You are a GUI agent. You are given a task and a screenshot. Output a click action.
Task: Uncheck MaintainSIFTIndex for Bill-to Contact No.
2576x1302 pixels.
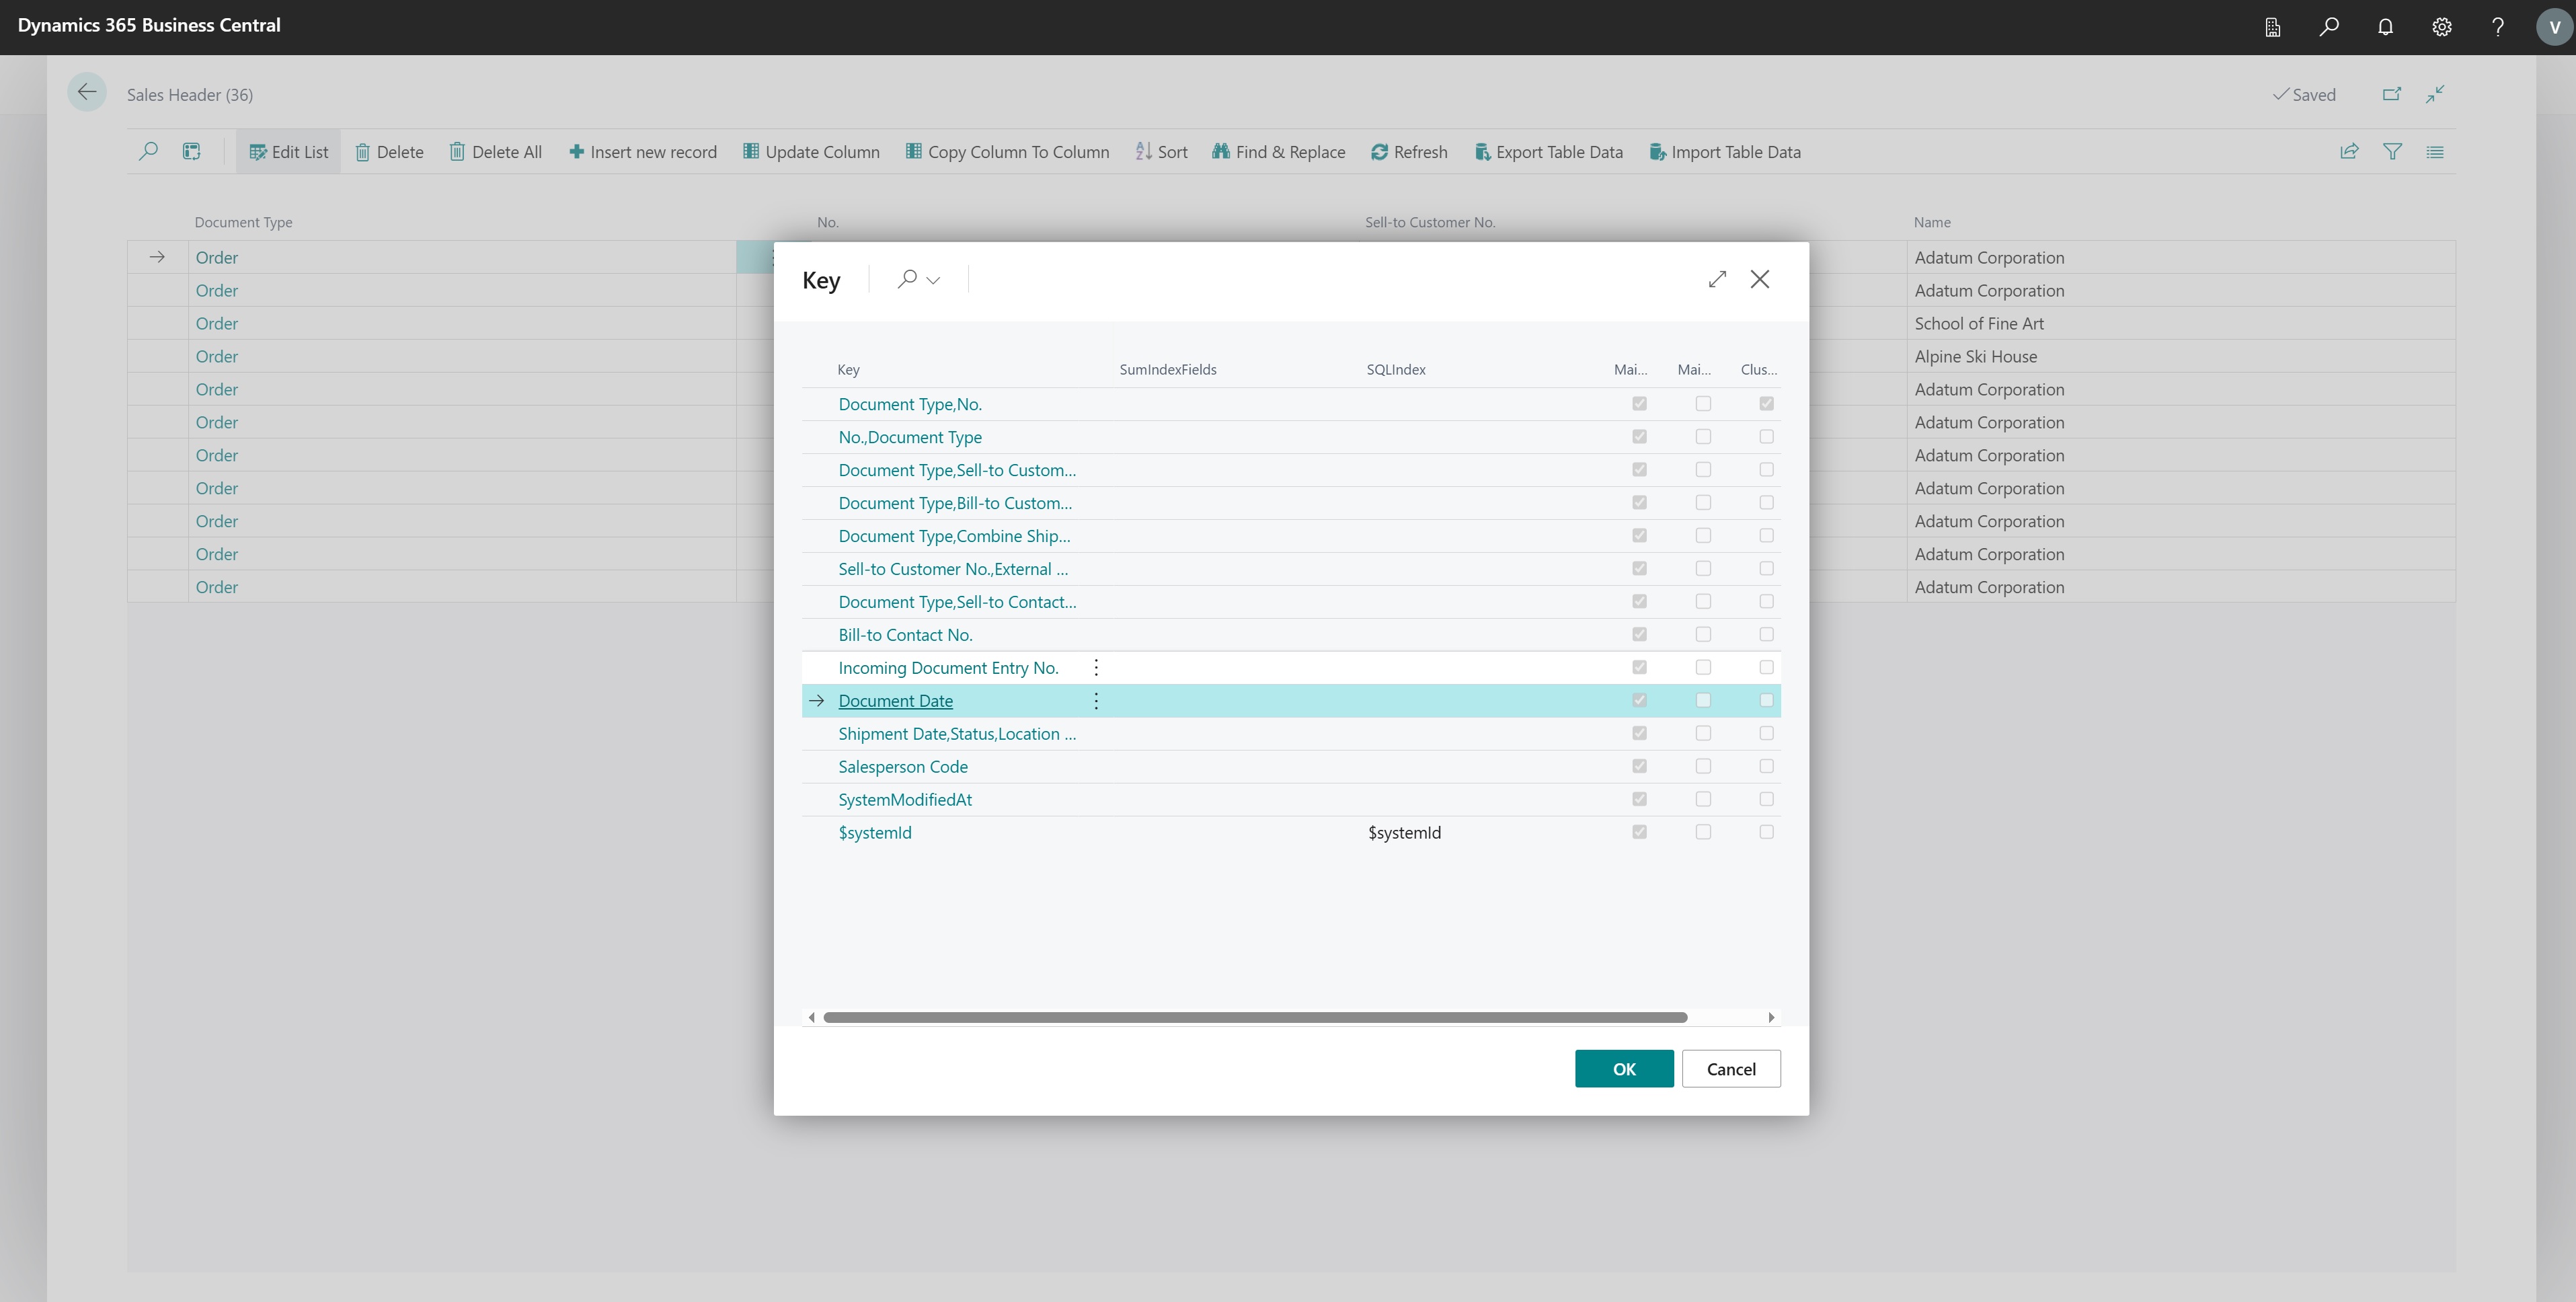(x=1703, y=634)
